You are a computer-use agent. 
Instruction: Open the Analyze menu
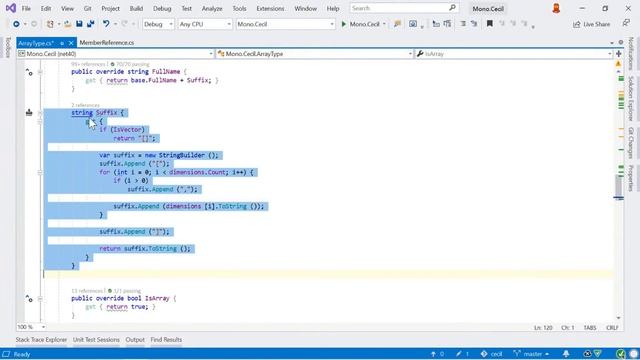[x=212, y=8]
